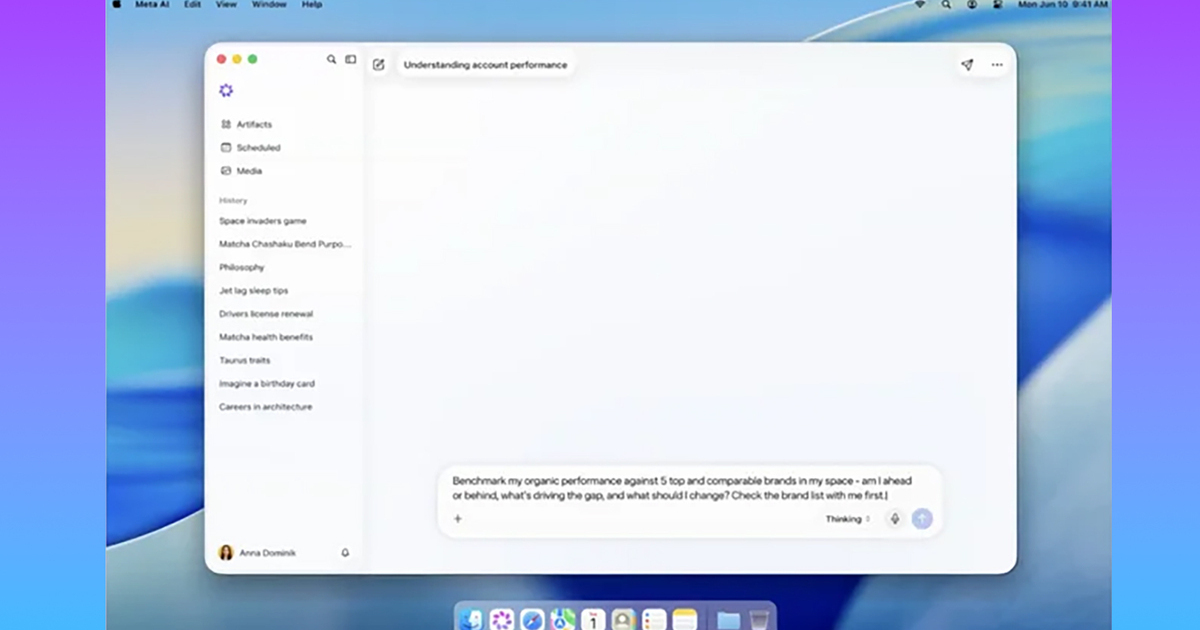Click Spotlight search in the menu bar
This screenshot has width=1200, height=630.
[946, 5]
